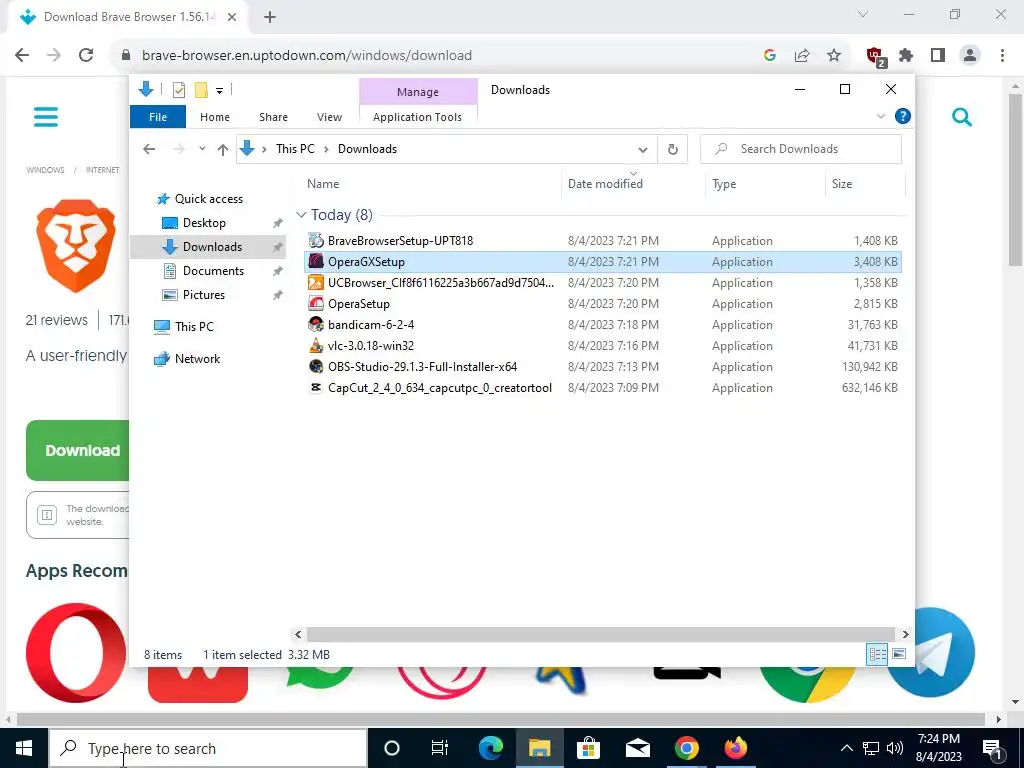Open Customize Quick Access Toolbar dropdown
1024x768 pixels.
click(x=219, y=91)
